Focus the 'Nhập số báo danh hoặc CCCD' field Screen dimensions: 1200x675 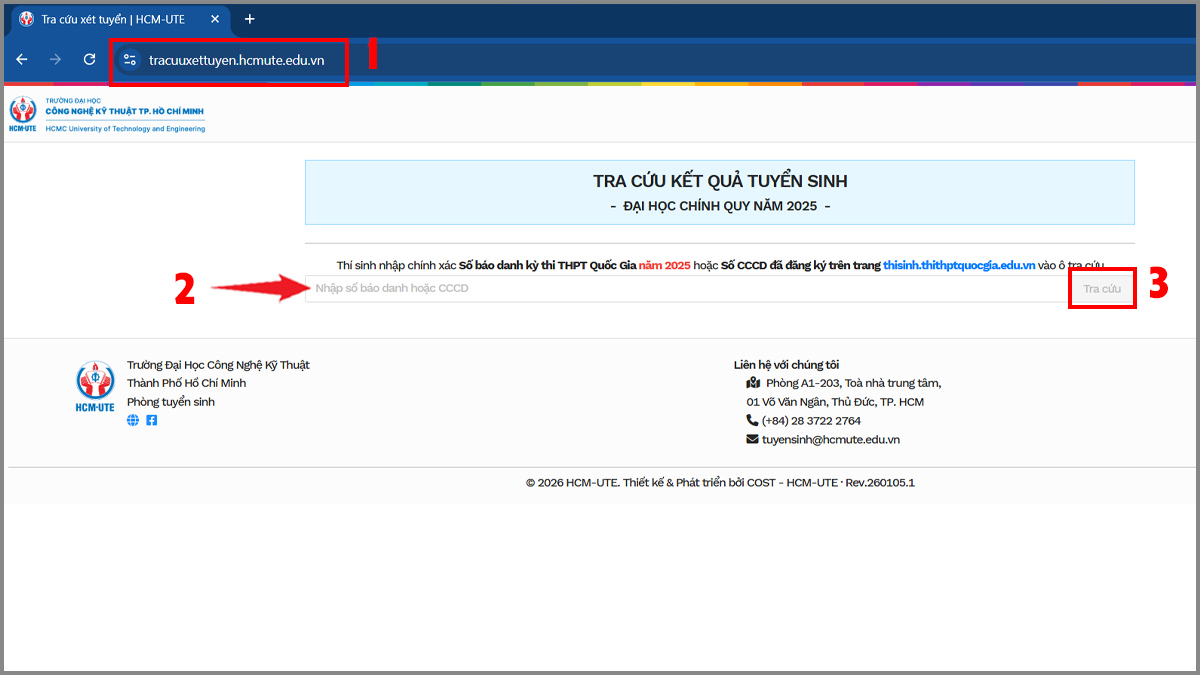[x=687, y=289]
